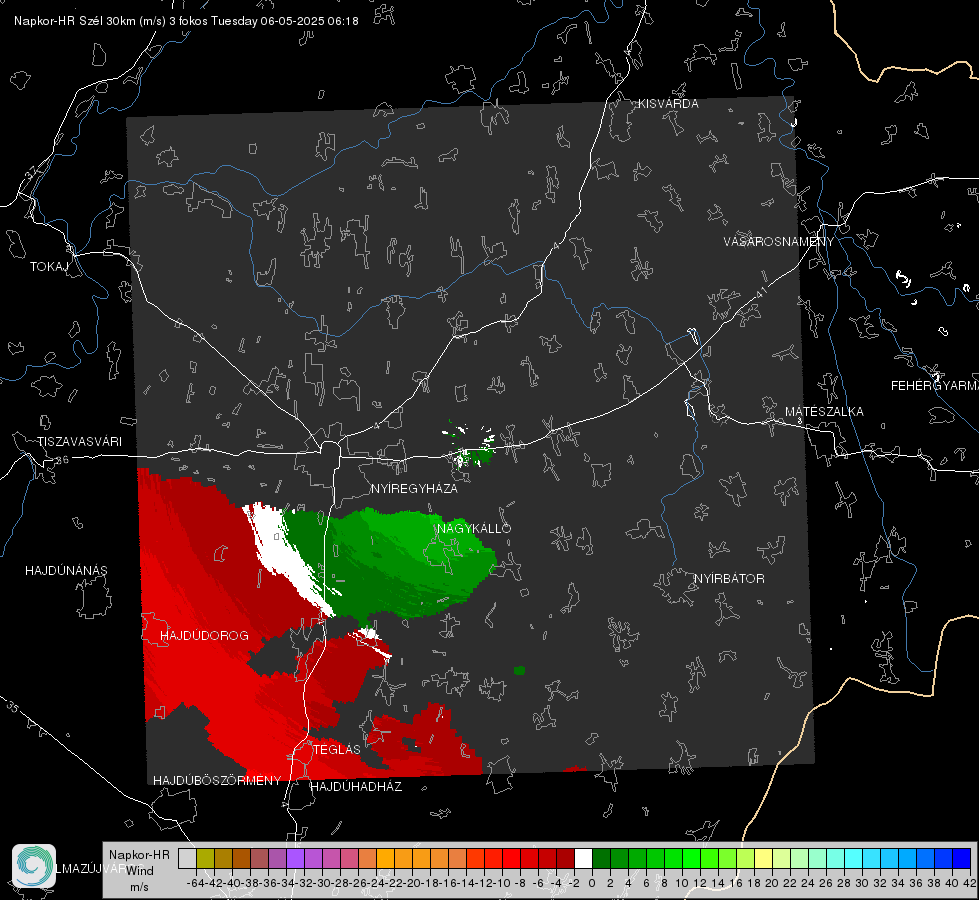
Task: Click the white zero-velocity band west of Nagykálló
Action: [287, 556]
